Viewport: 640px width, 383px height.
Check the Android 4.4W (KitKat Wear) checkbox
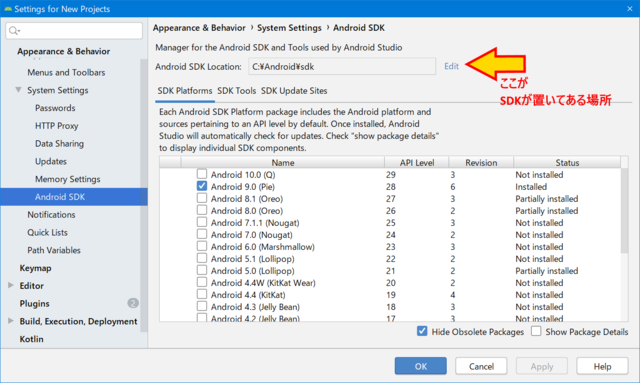(202, 282)
